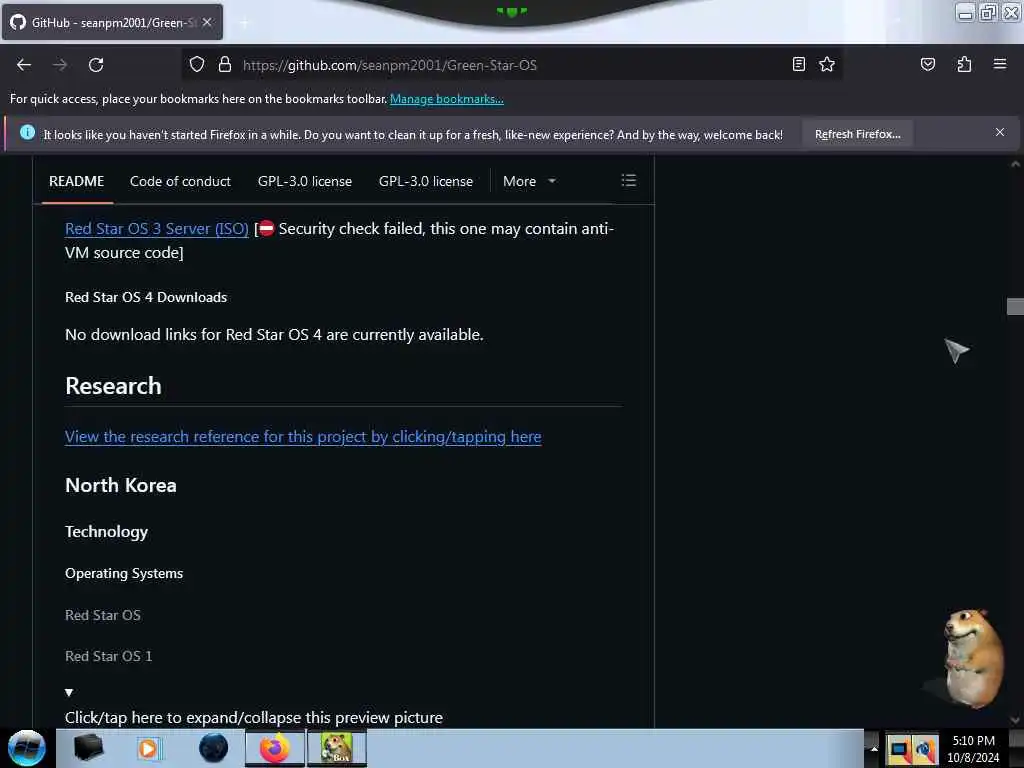Open the Firefox hamburger menu
This screenshot has width=1024, height=768.
coord(999,64)
